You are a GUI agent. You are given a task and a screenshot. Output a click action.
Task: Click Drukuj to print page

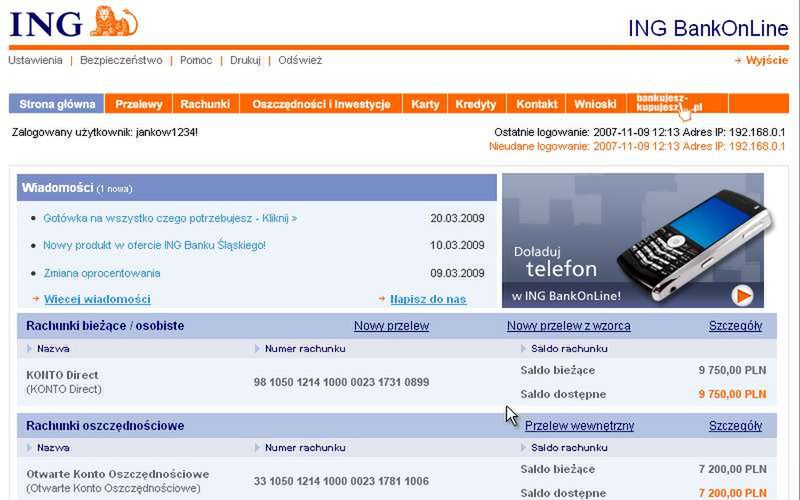click(245, 60)
